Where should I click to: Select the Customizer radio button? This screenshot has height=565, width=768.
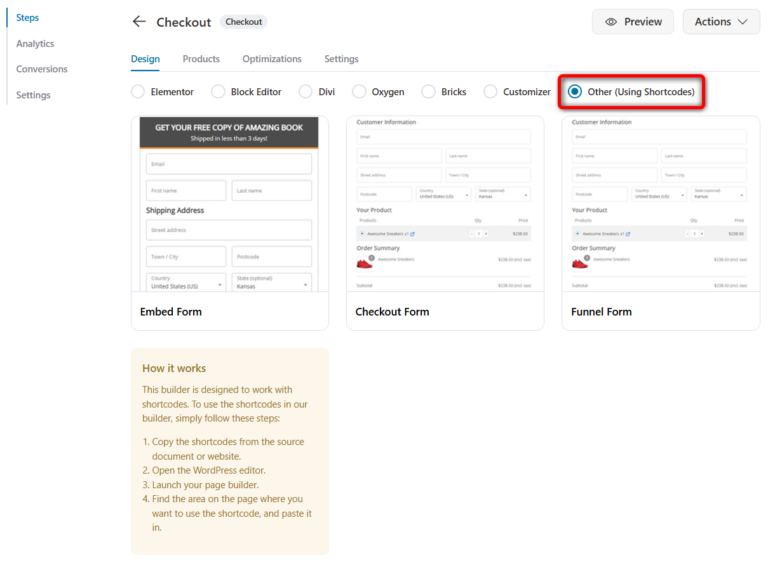point(490,92)
